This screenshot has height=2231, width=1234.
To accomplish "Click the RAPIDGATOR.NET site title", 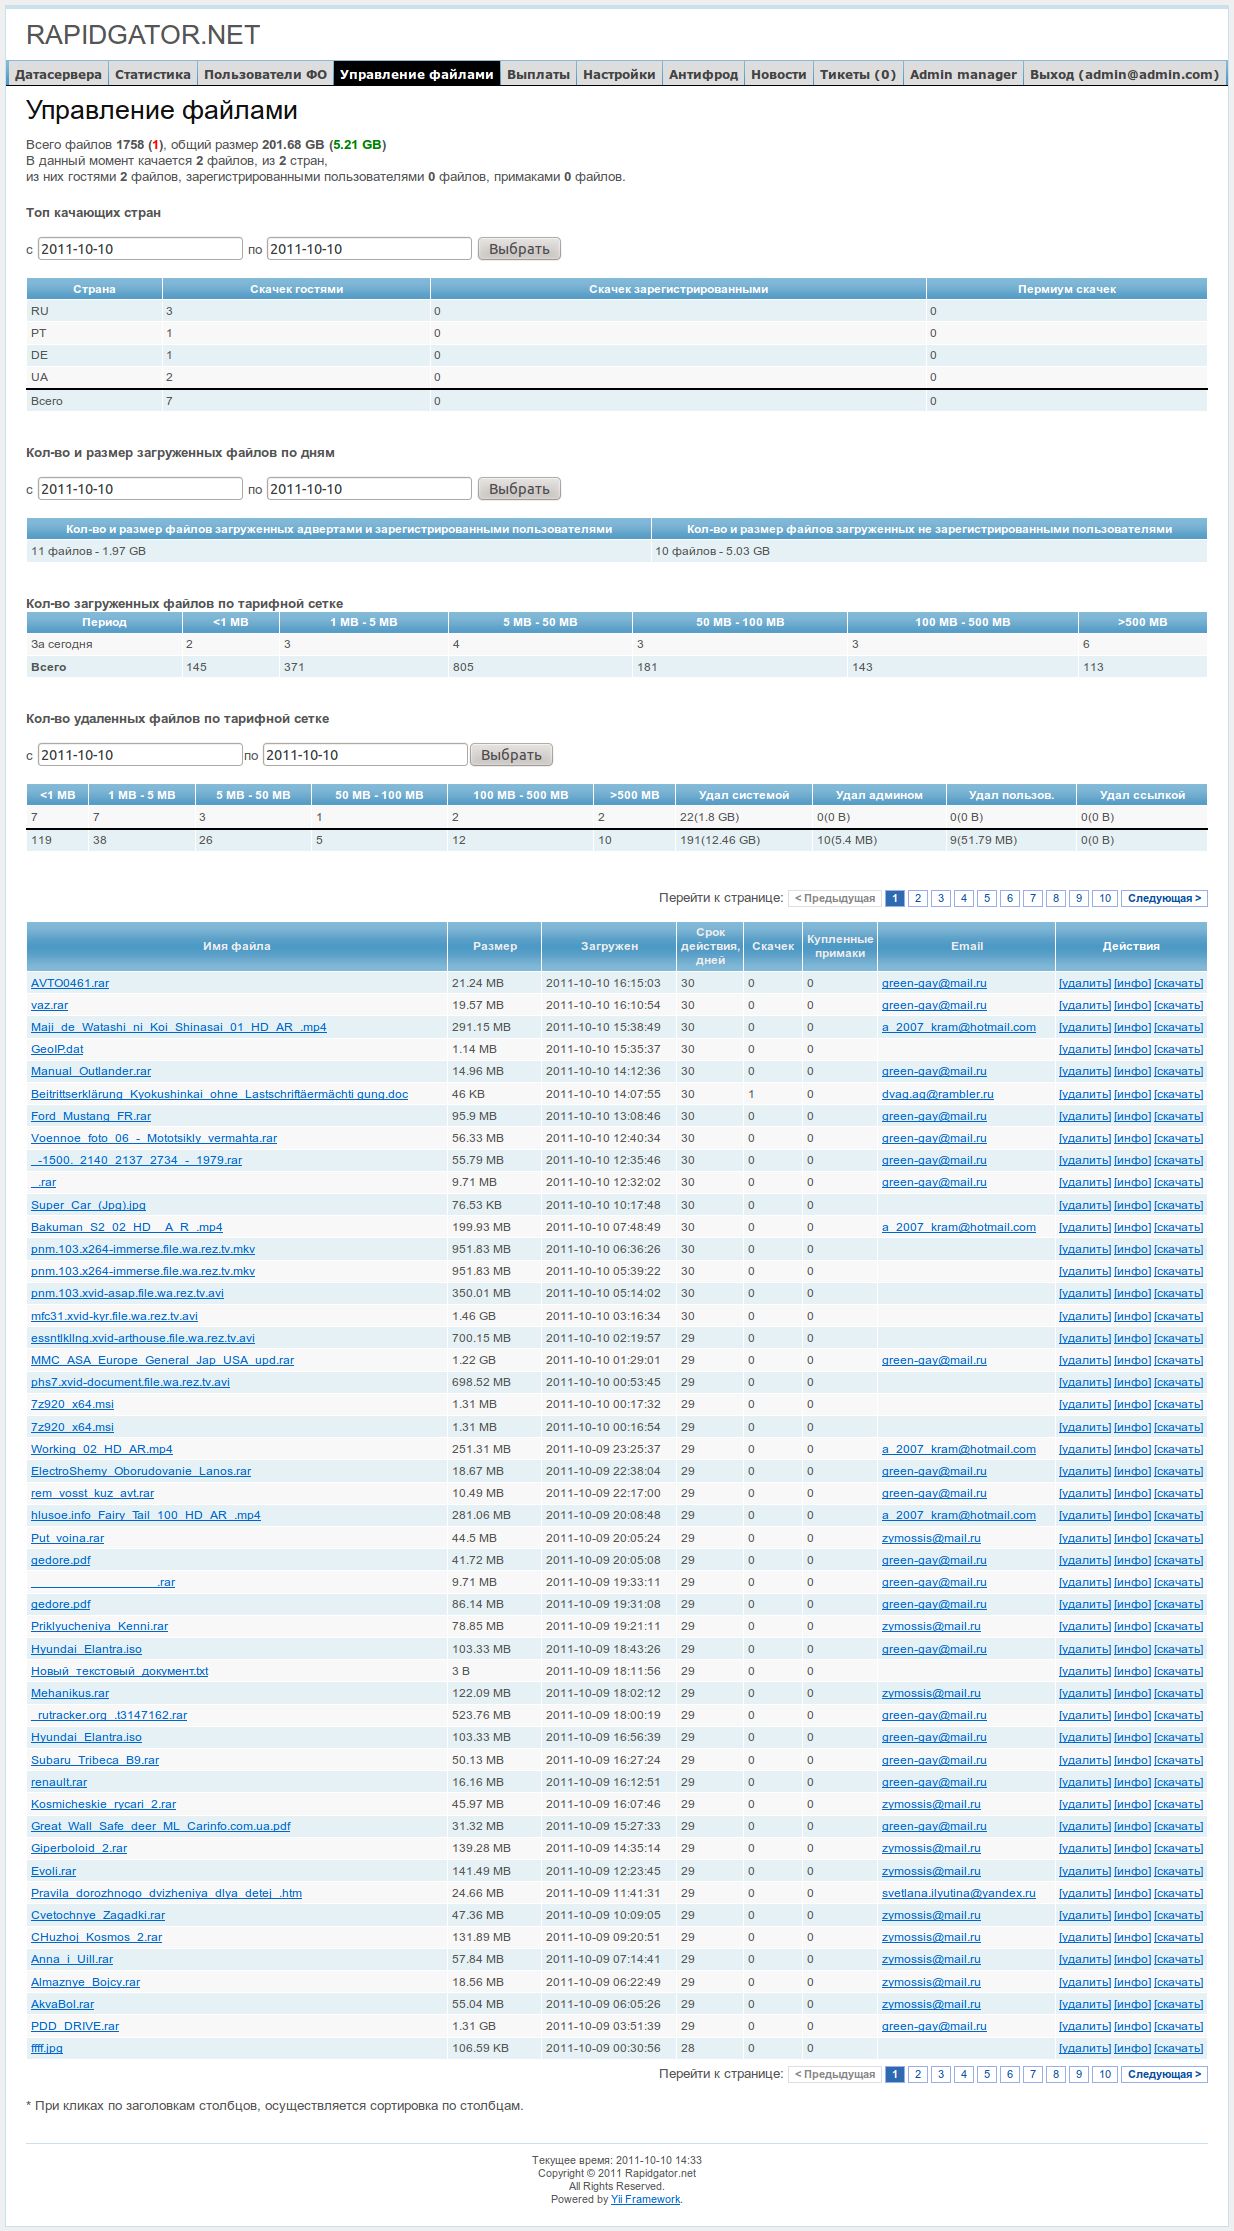I will point(143,35).
